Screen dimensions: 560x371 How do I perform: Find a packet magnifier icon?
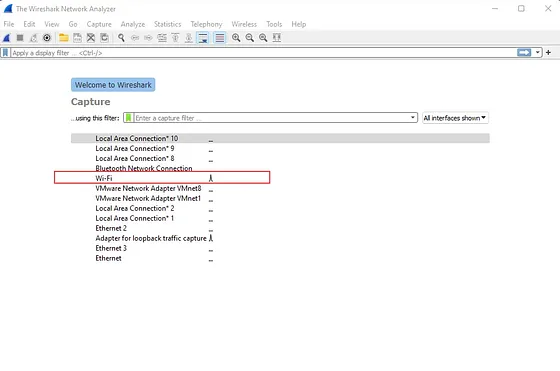(x=121, y=37)
